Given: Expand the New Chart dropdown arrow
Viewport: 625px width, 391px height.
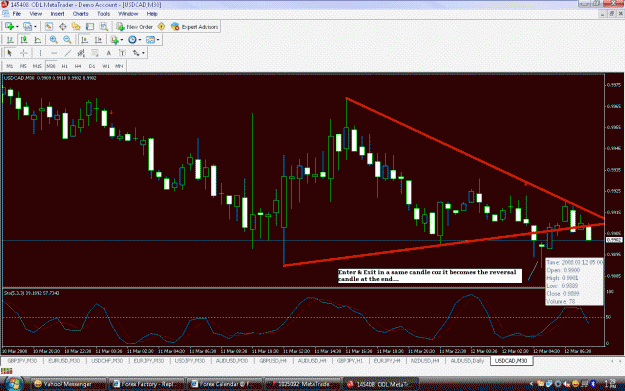Looking at the screenshot, I should coord(17,27).
